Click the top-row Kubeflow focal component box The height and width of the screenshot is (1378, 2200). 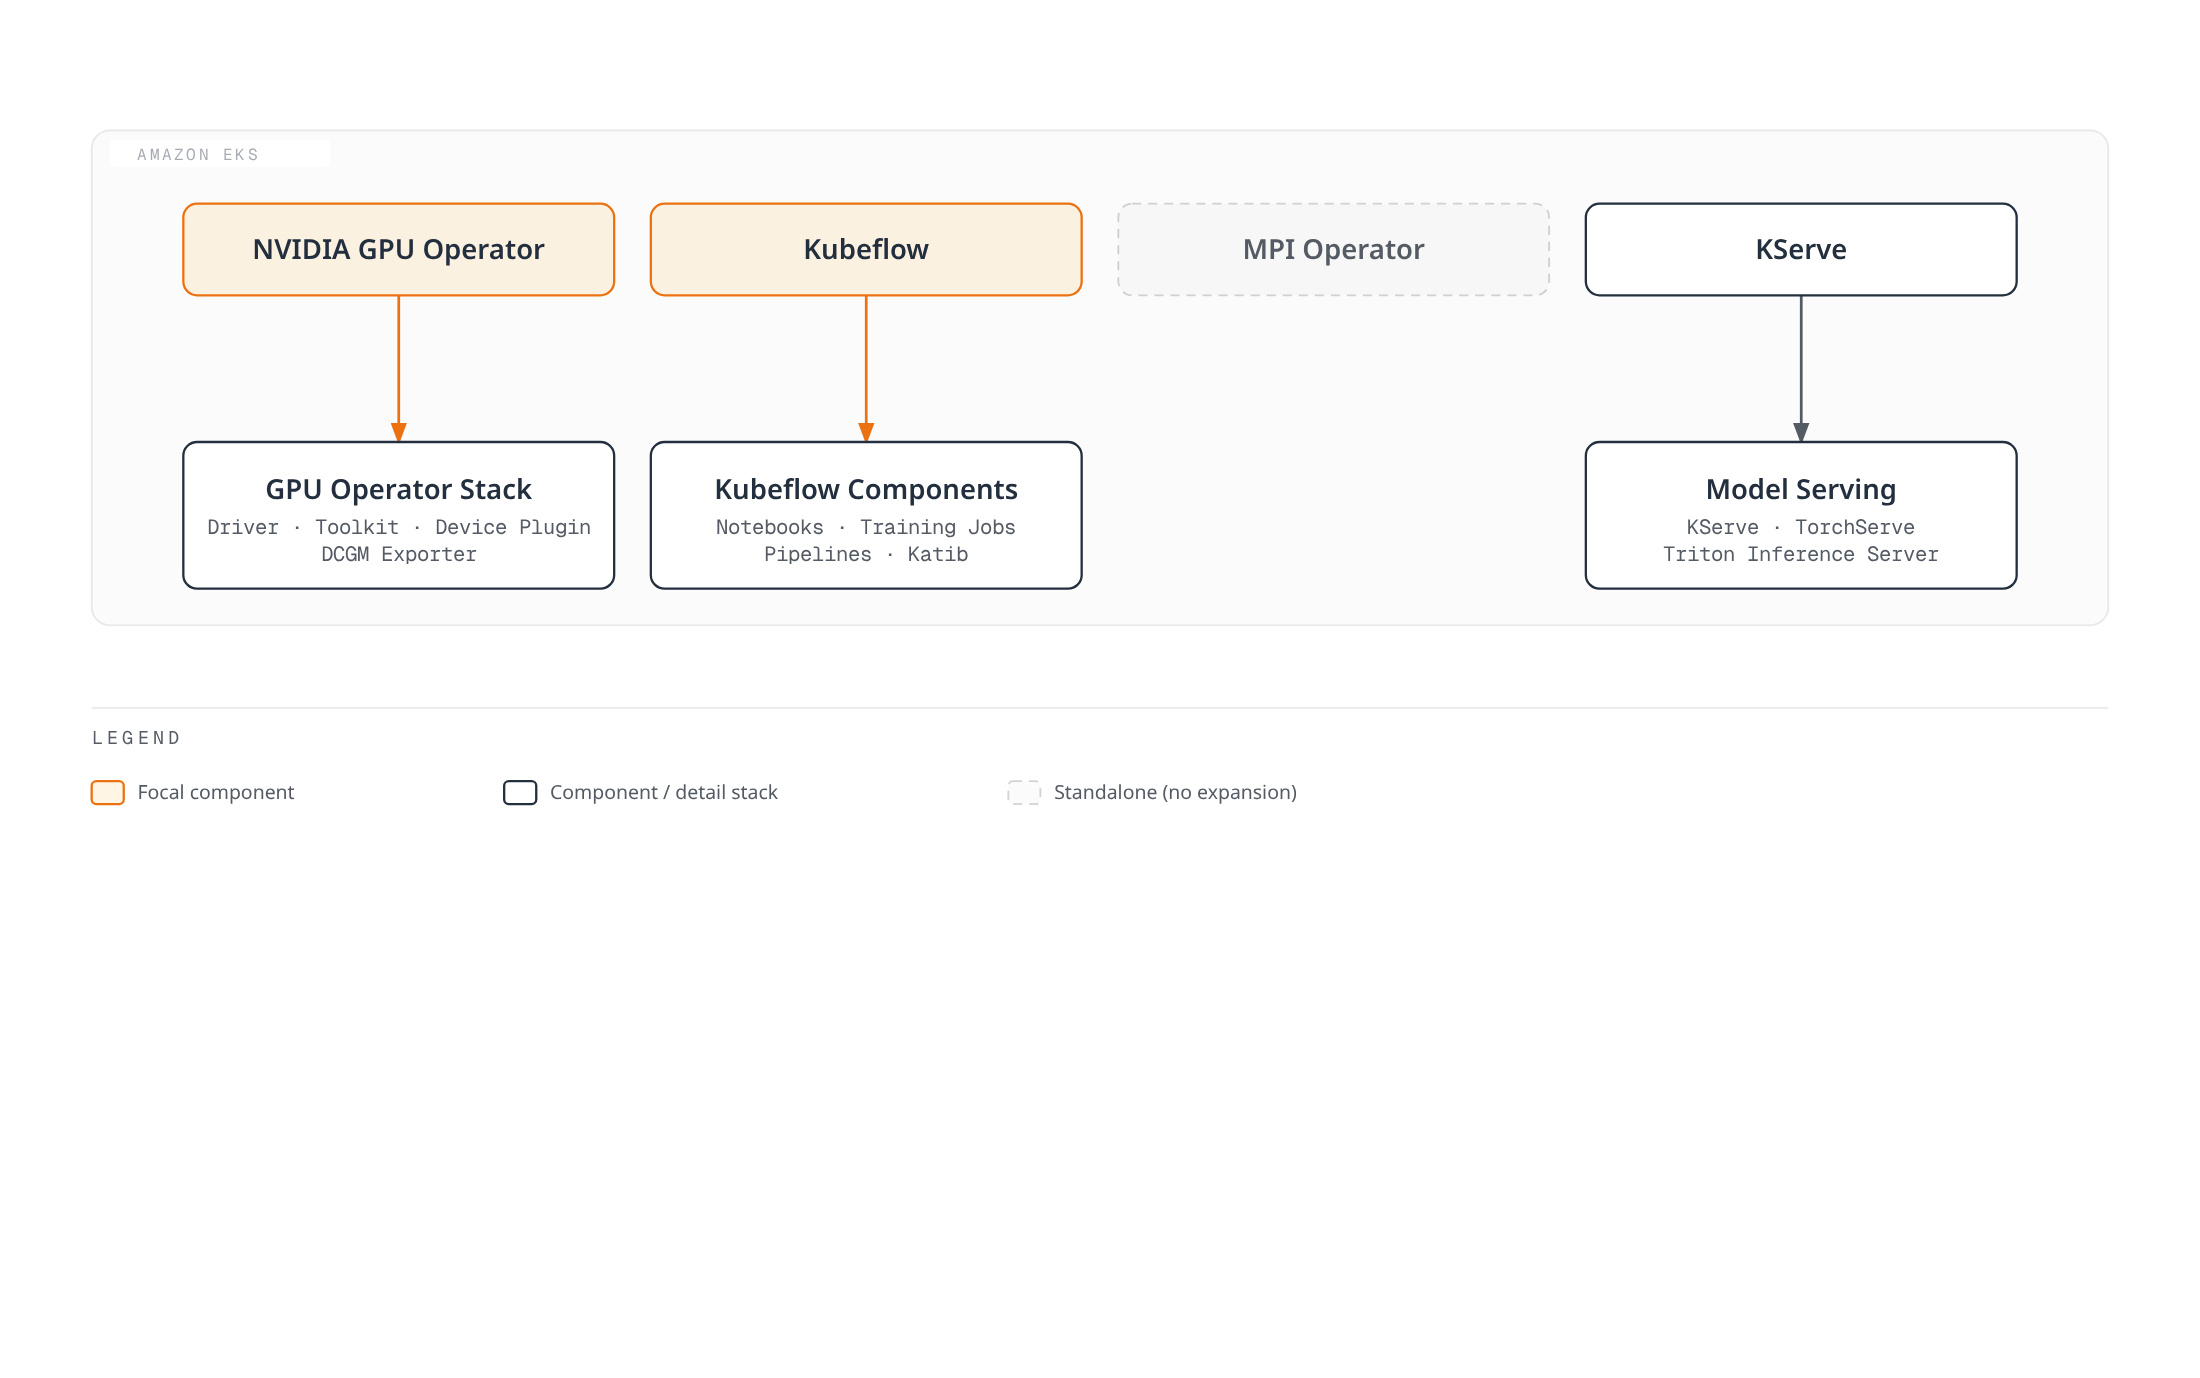tap(866, 249)
